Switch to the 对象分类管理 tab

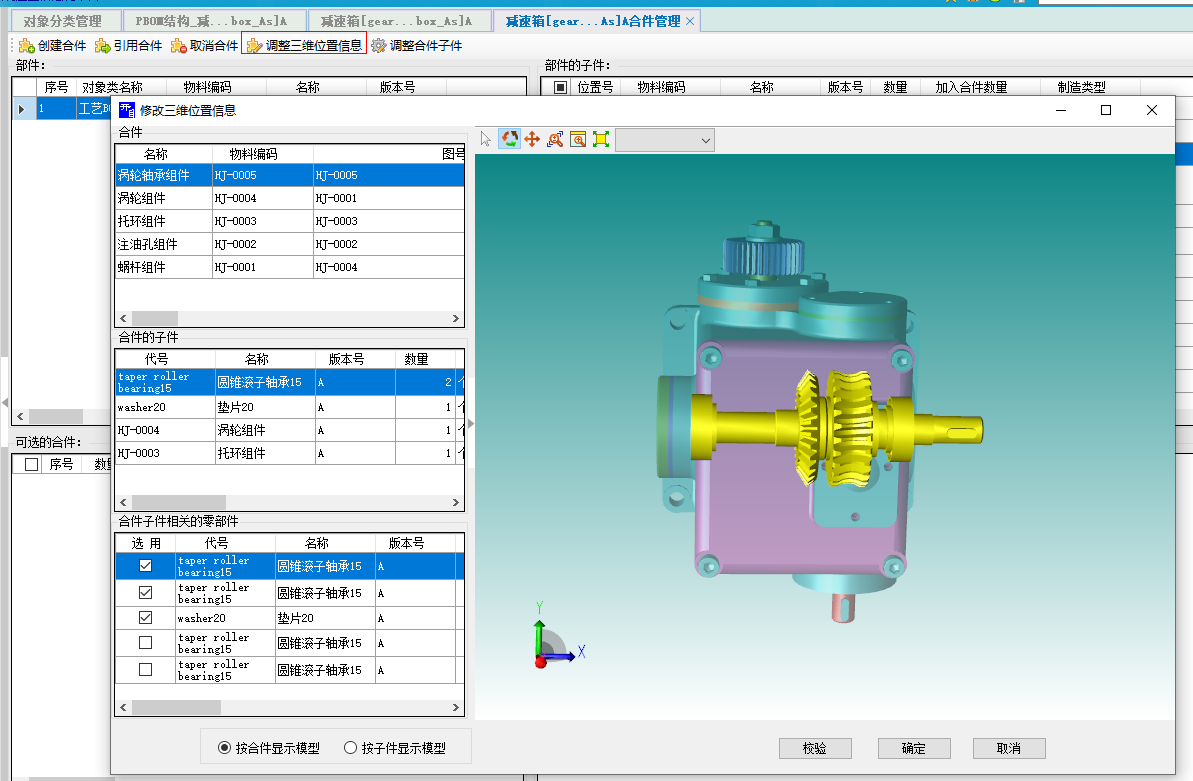click(x=62, y=20)
